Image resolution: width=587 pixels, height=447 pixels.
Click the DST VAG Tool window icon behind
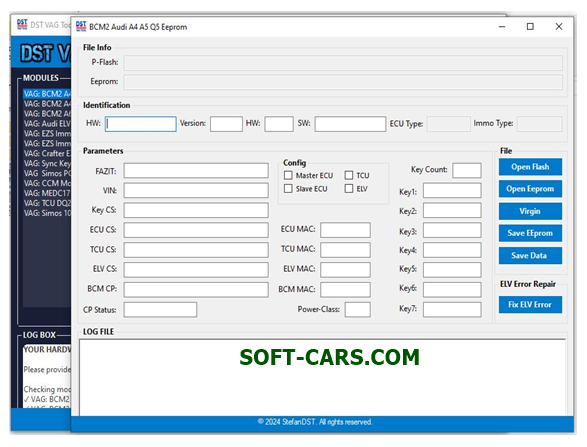[x=22, y=24]
